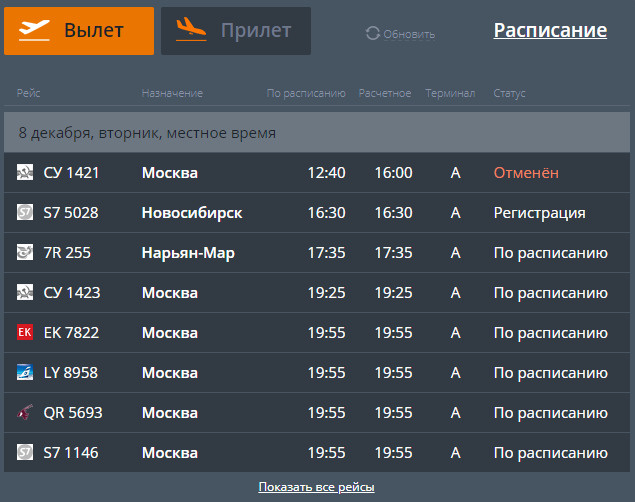Image resolution: width=635 pixels, height=502 pixels.
Task: Select the Новосибирск destination row
Action: [x=317, y=213]
